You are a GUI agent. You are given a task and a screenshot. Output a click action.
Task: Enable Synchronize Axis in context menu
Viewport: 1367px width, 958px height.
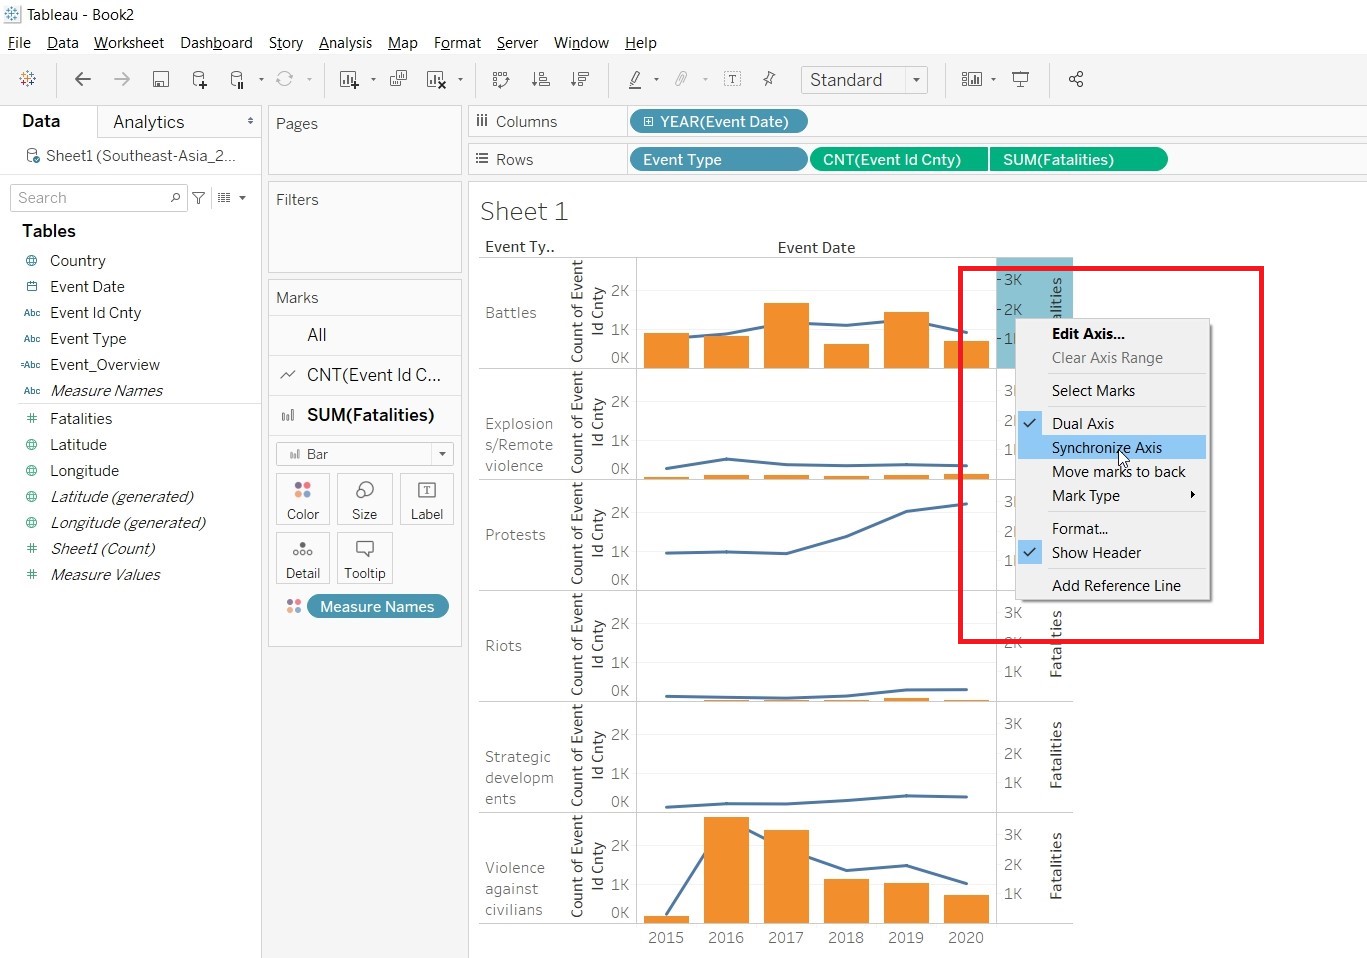tap(1106, 448)
